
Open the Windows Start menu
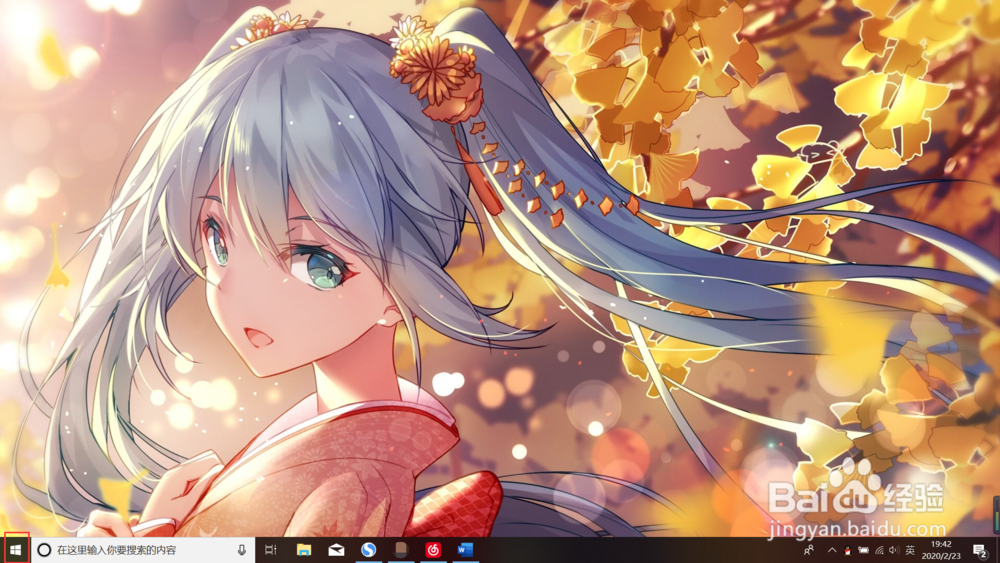click(x=16, y=550)
